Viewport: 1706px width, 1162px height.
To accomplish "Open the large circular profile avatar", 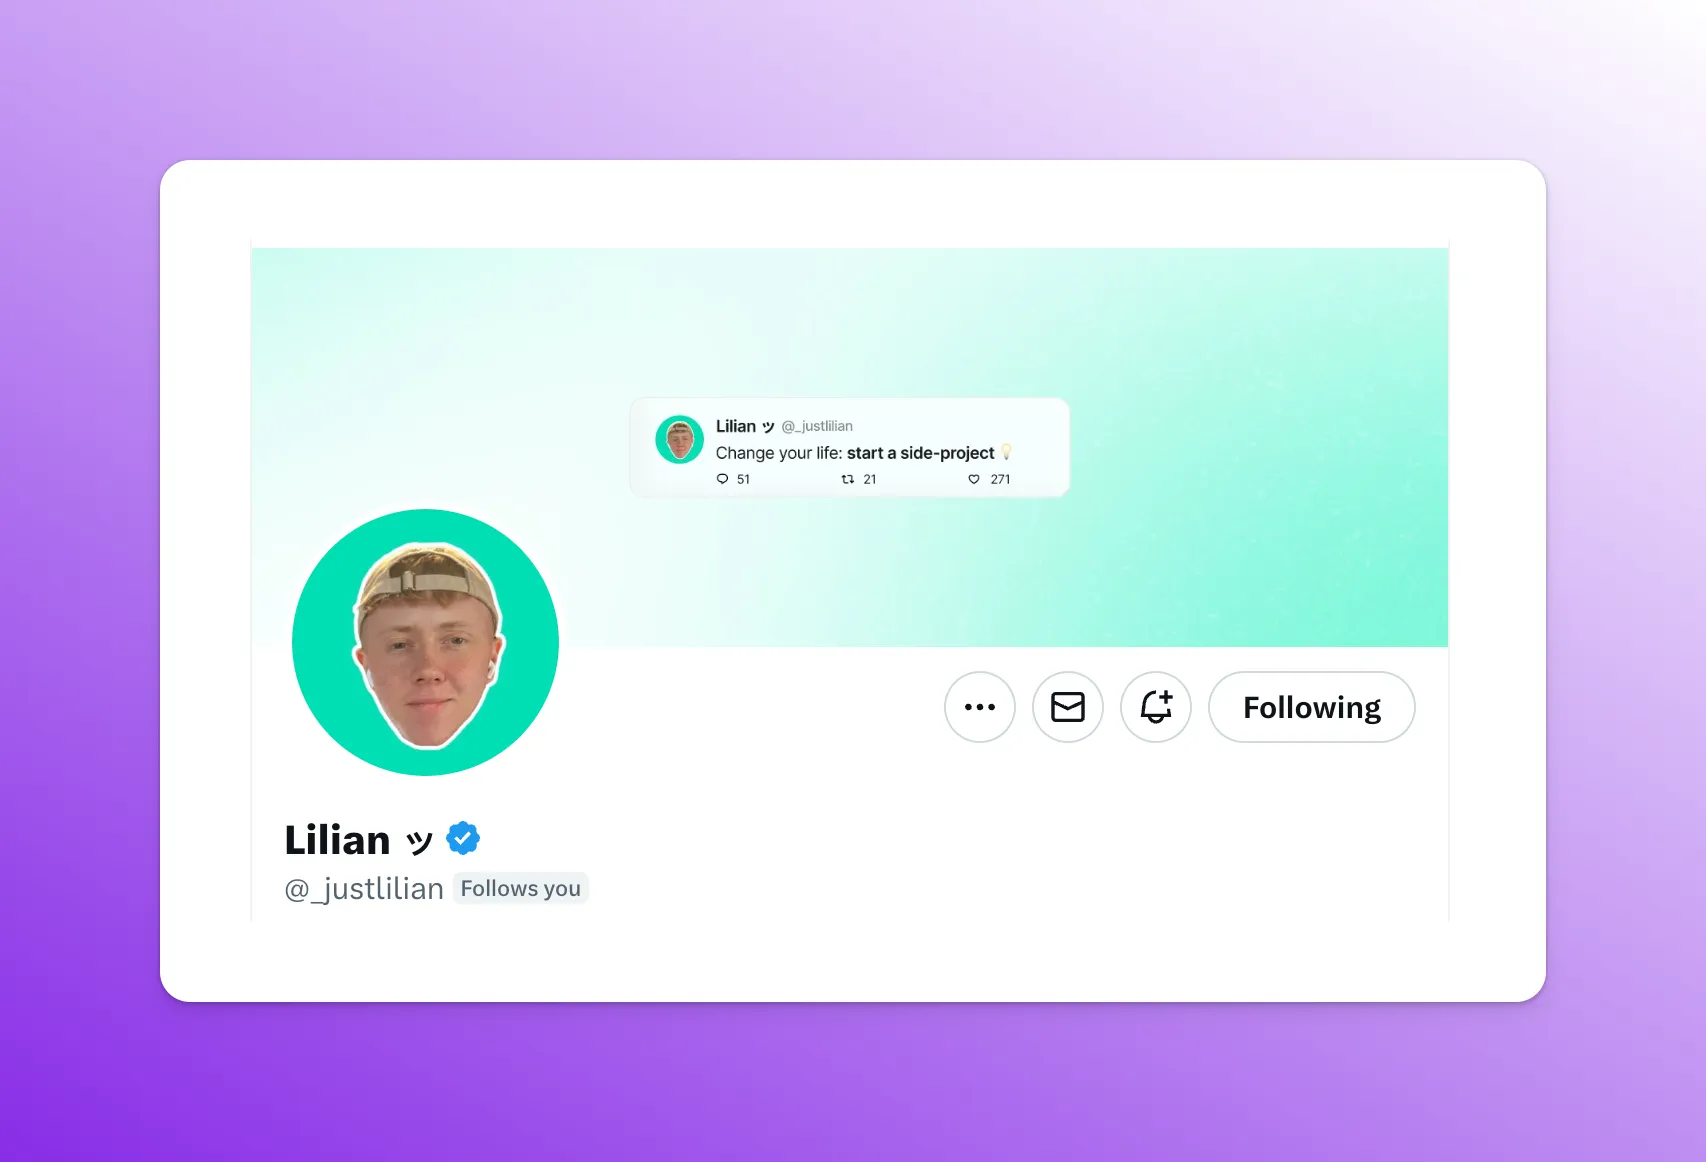I will 426,642.
